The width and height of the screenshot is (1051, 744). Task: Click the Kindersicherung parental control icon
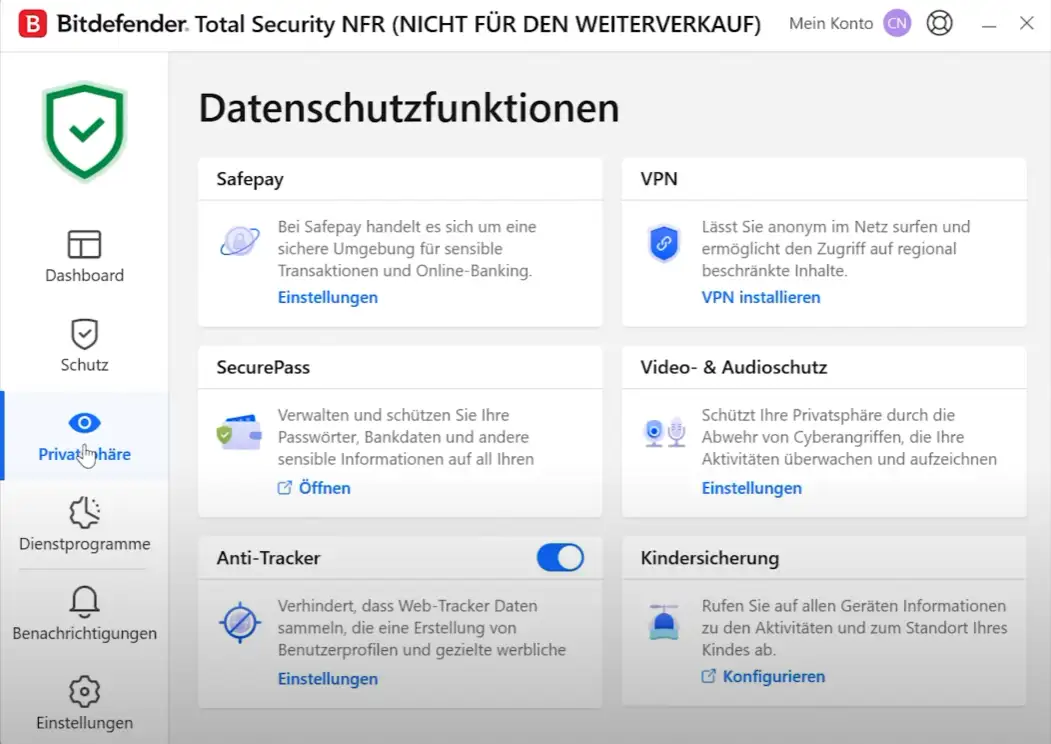point(663,622)
